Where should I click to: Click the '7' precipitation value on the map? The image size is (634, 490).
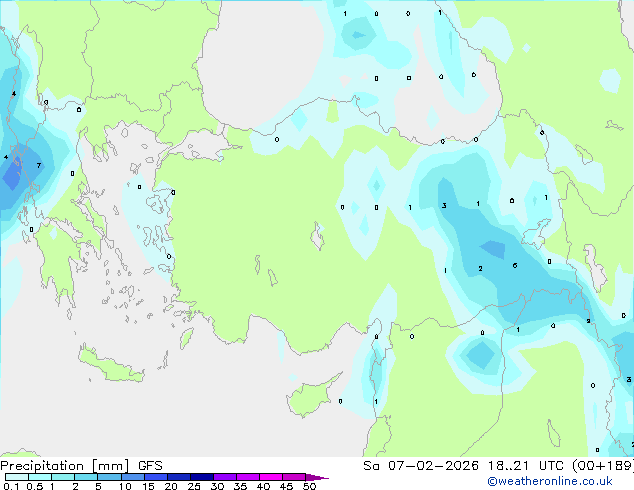(39, 165)
